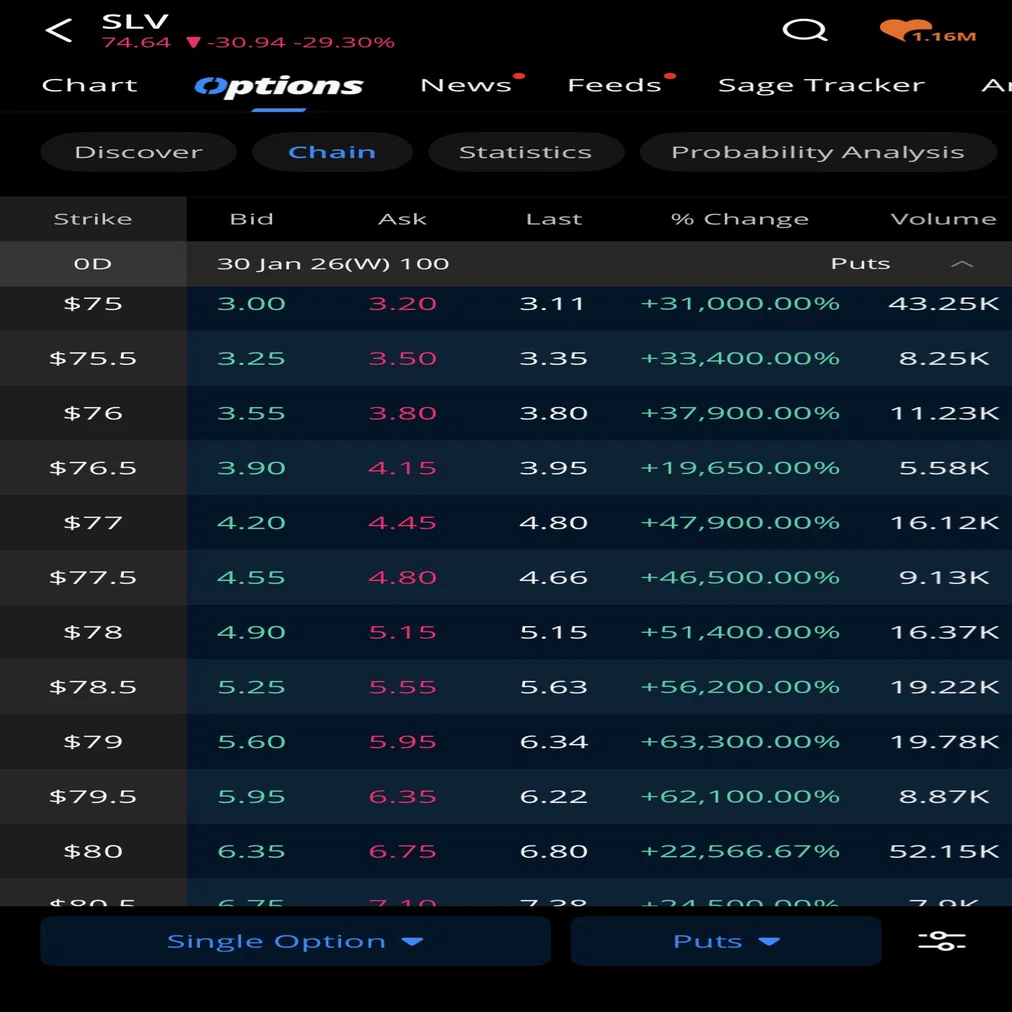
Task: Tap the 30 Jan 26(W) 100 expiry label
Action: tap(333, 264)
